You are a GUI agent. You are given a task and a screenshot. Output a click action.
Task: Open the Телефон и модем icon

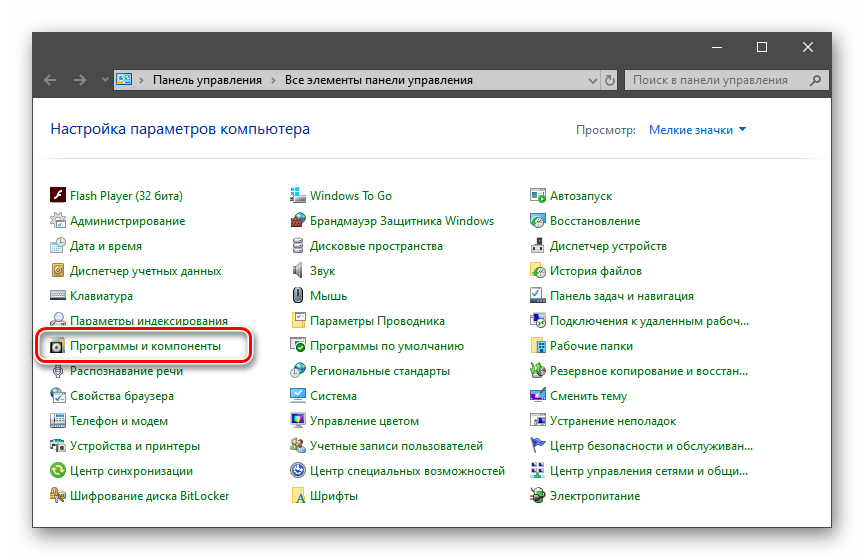click(58, 421)
